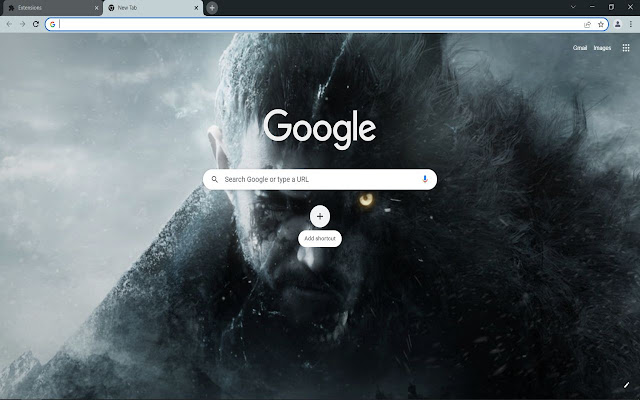Go back with the browser back arrow
Image resolution: width=640 pixels, height=400 pixels.
point(9,24)
